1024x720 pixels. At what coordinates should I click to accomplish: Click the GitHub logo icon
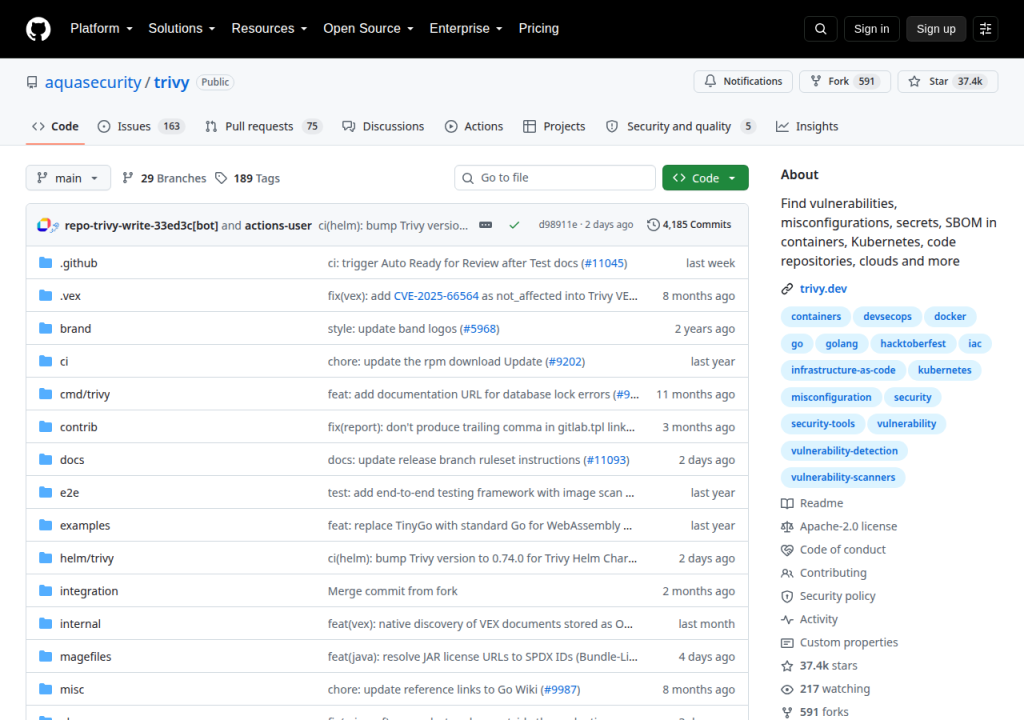tap(38, 29)
